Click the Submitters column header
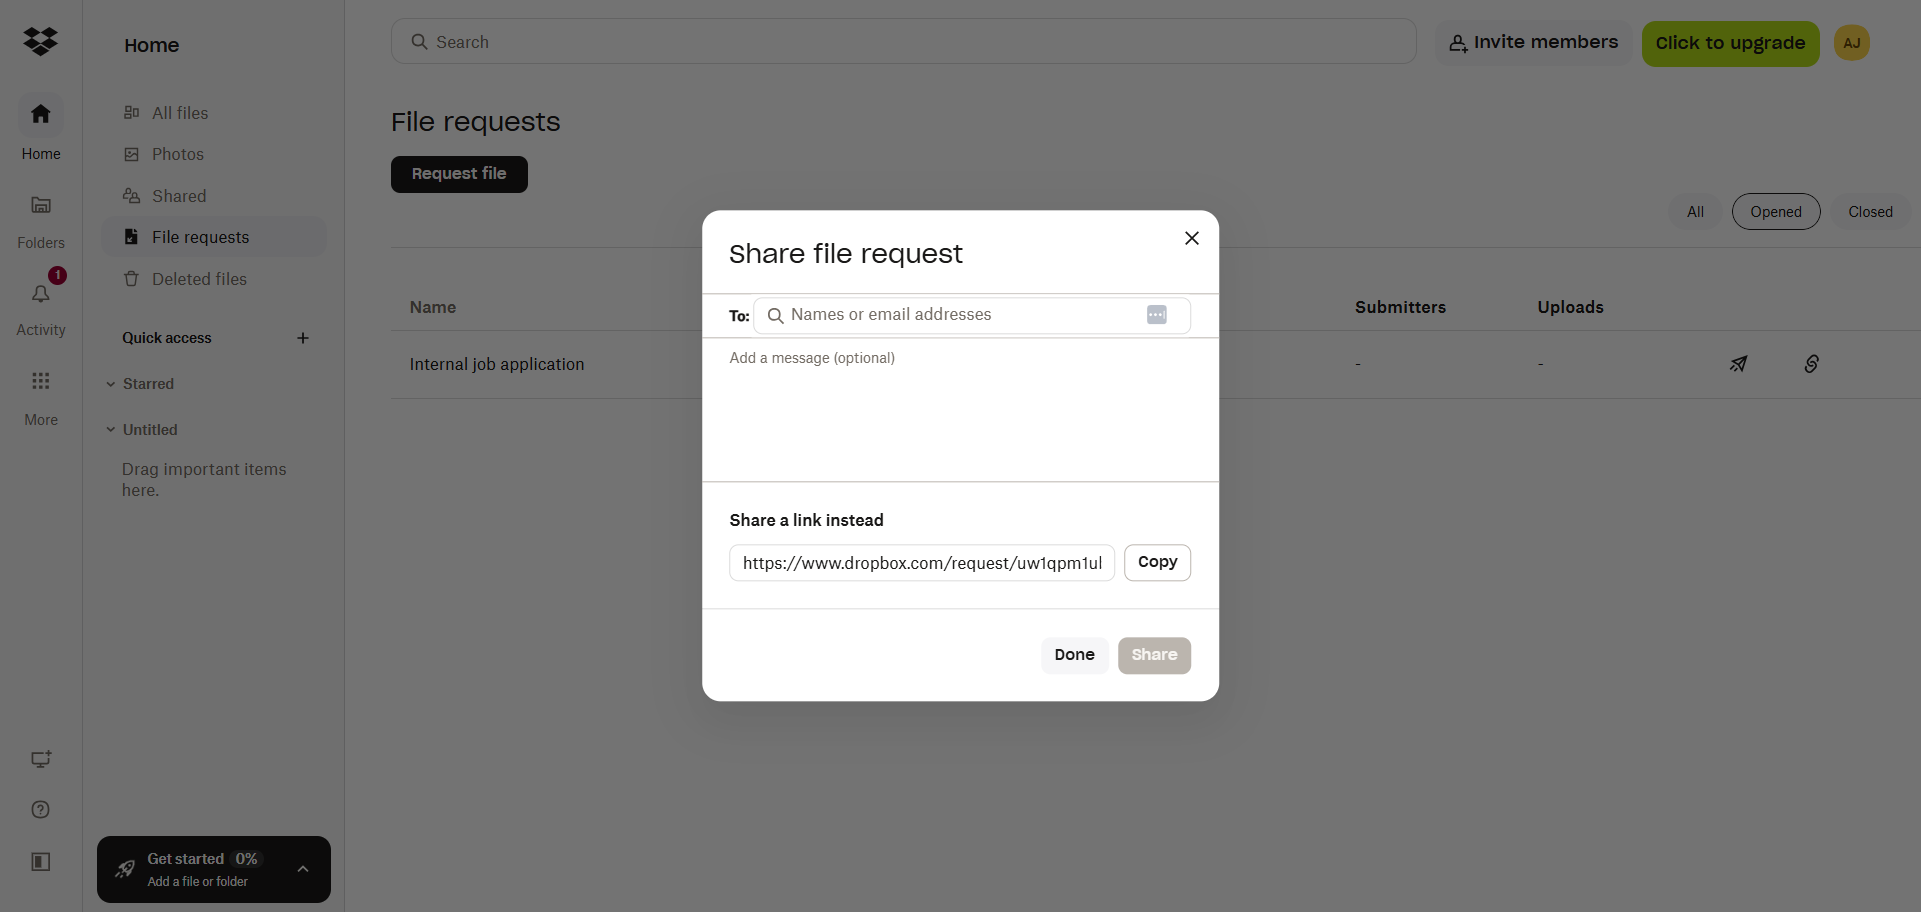 tap(1400, 307)
